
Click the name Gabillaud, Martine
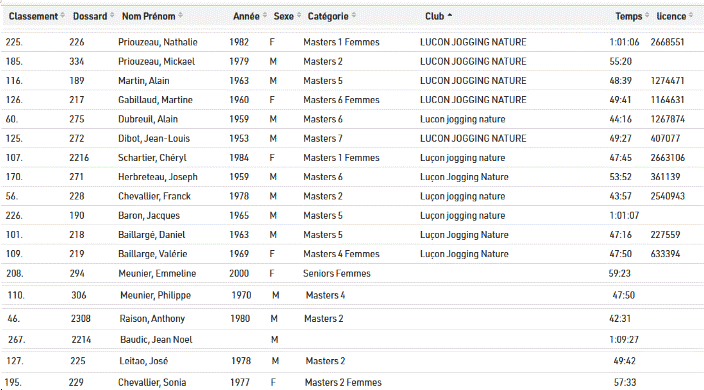coord(155,100)
